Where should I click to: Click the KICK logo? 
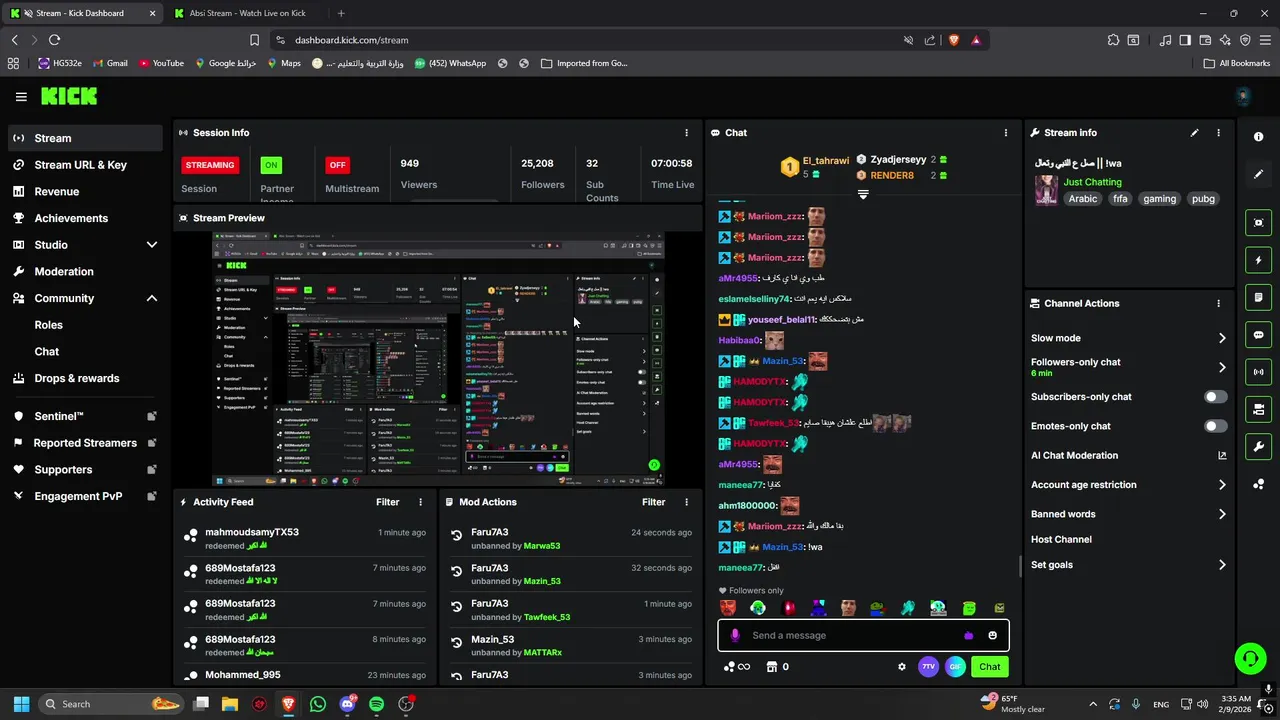(x=69, y=97)
